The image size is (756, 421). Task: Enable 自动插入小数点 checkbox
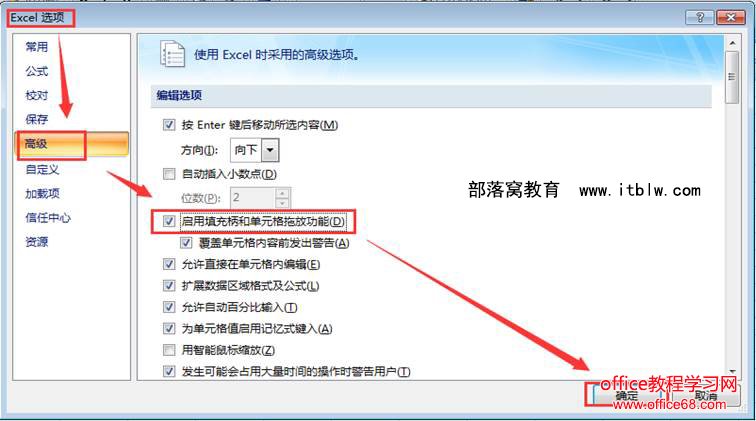pos(169,174)
